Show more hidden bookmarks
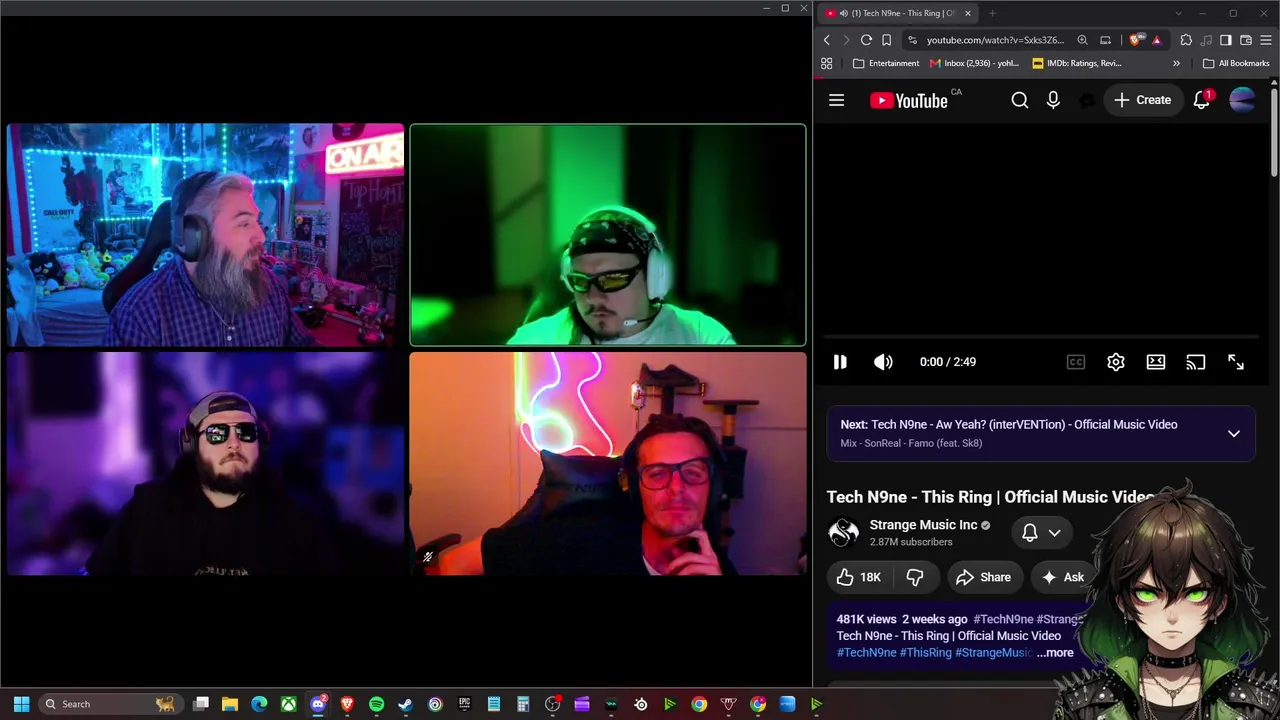 pyautogui.click(x=1176, y=63)
